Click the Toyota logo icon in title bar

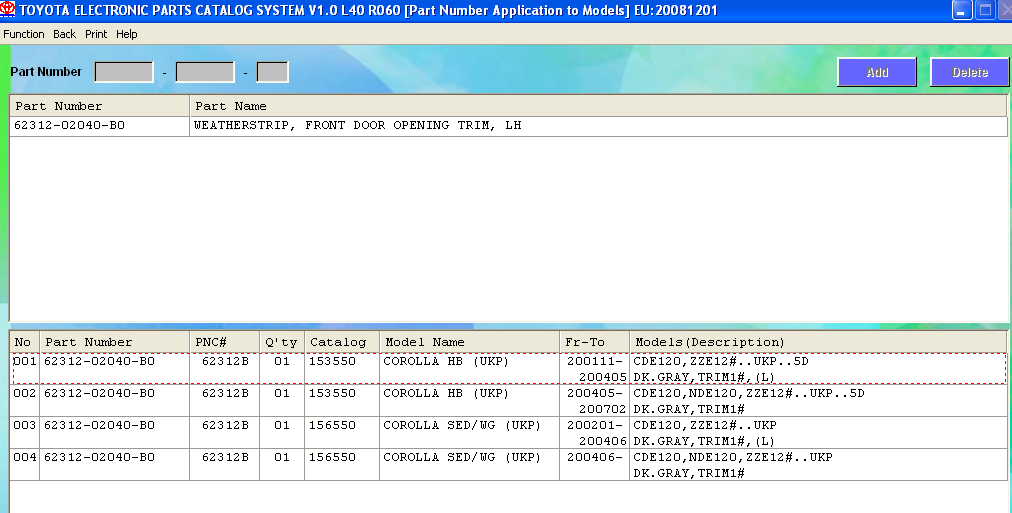pyautogui.click(x=8, y=10)
